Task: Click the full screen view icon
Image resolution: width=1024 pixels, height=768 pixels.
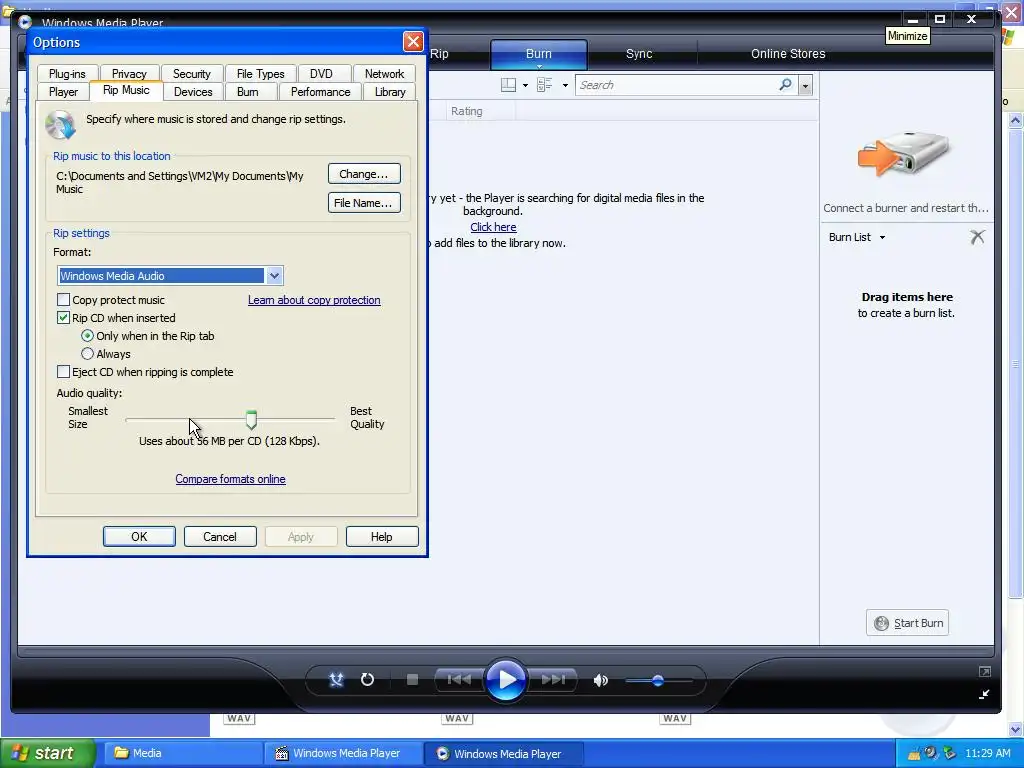Action: point(985,671)
